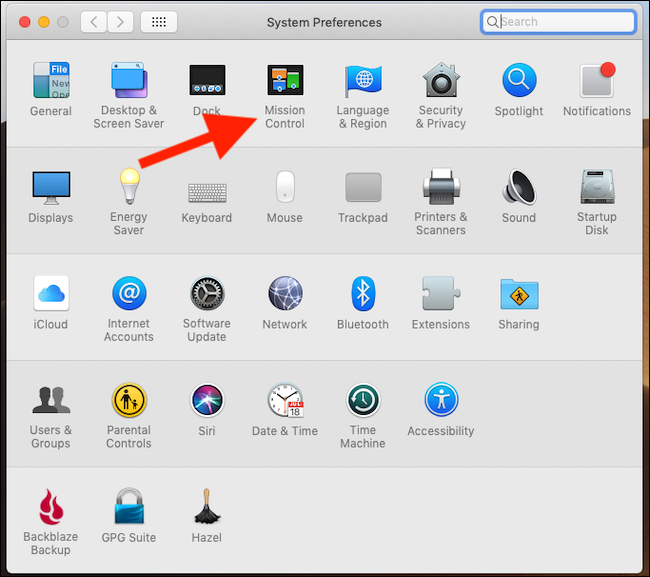Image resolution: width=650 pixels, height=577 pixels.
Task: Open Users & Groups pane
Action: (51, 400)
